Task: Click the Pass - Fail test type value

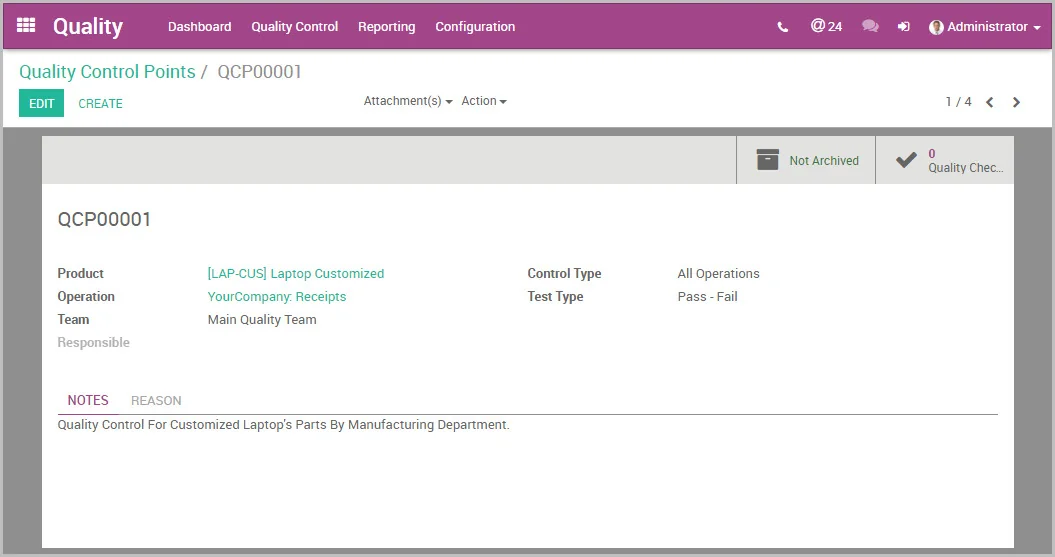Action: 707,297
